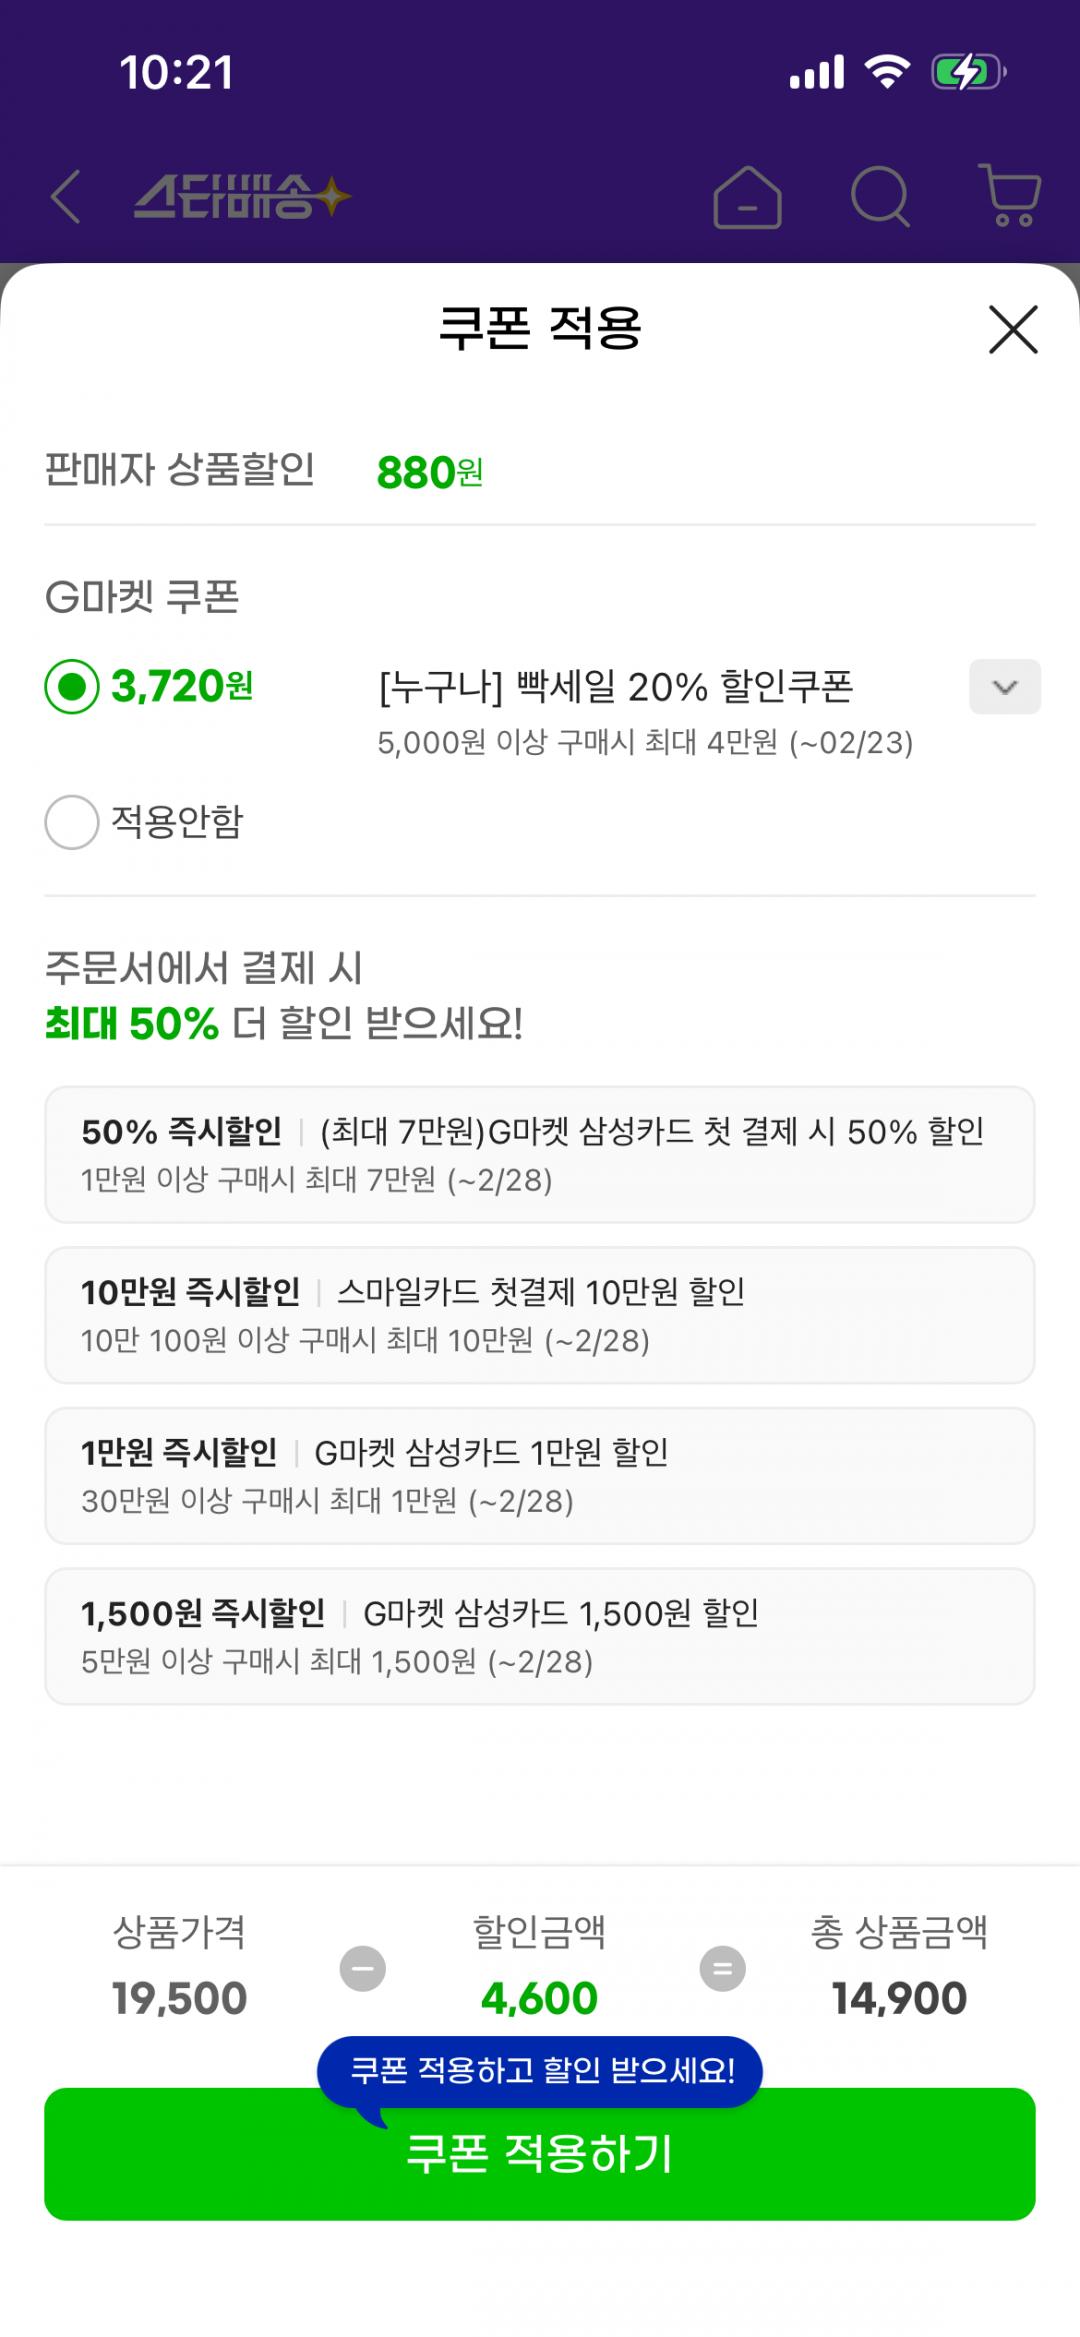
Task: Expand the 빡세일 20% coupon dropdown
Action: pos(1004,687)
